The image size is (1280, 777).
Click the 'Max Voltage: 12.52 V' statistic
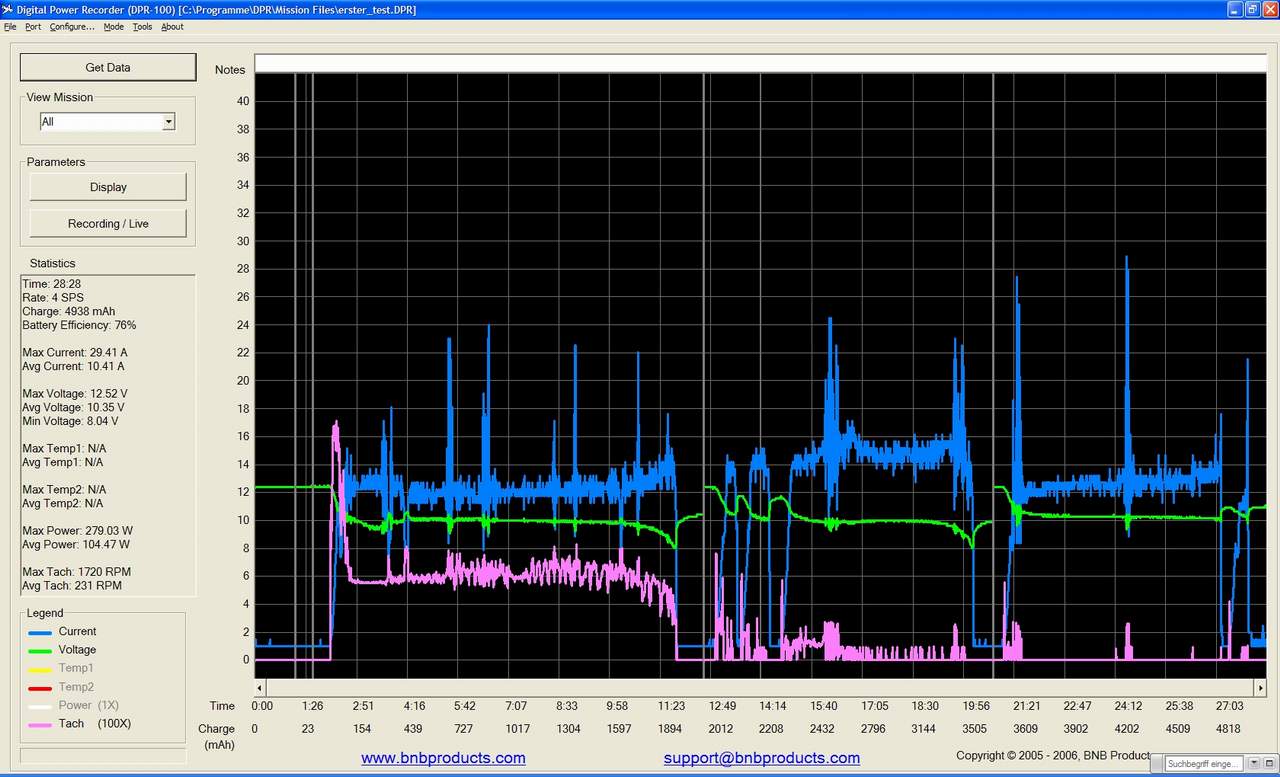coord(75,394)
